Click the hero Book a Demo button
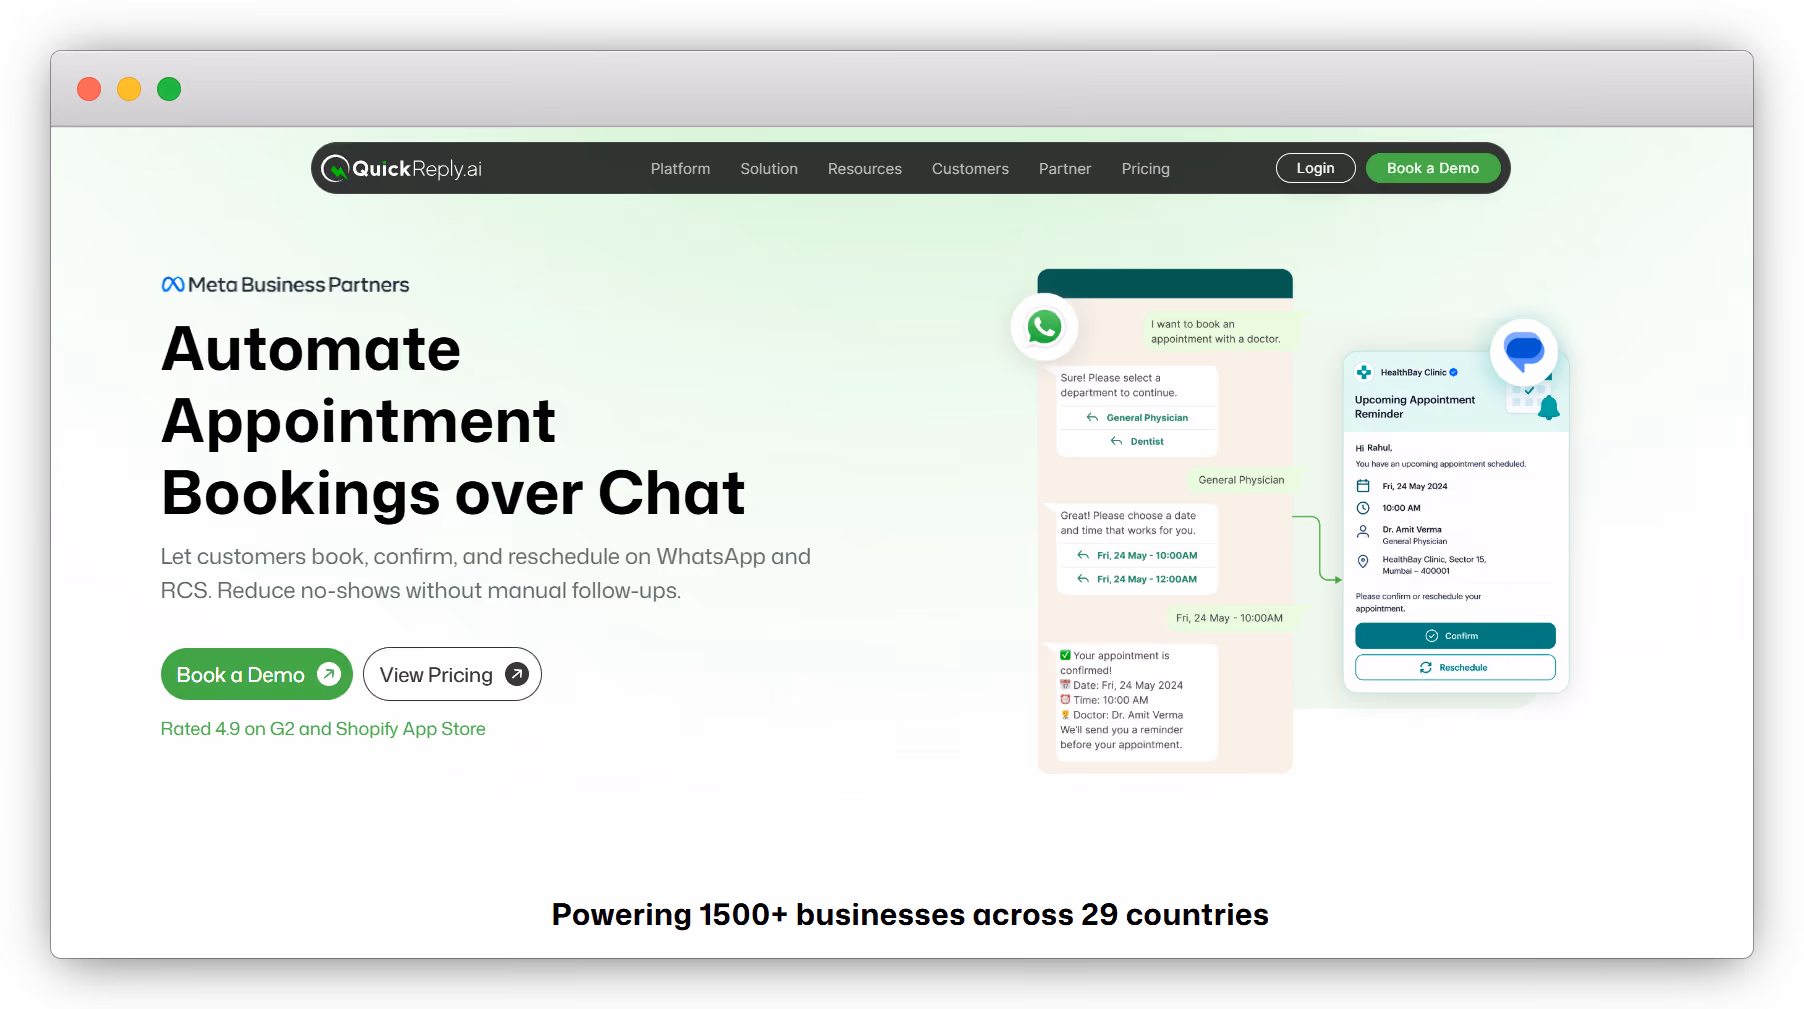The image size is (1804, 1009). tap(256, 674)
